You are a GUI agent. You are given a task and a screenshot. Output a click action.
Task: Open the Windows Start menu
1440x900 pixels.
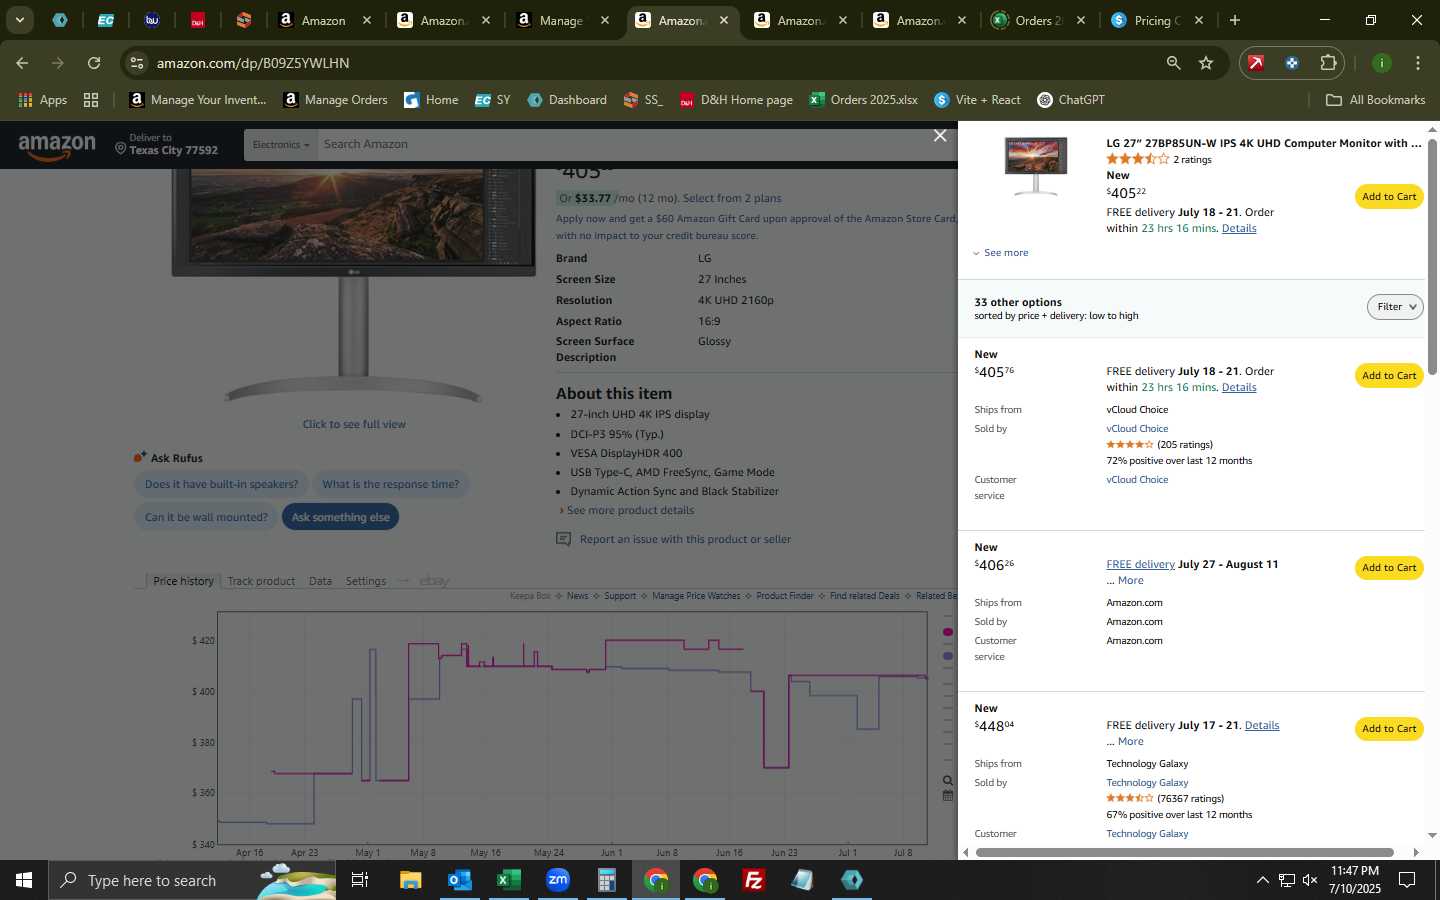(x=24, y=880)
